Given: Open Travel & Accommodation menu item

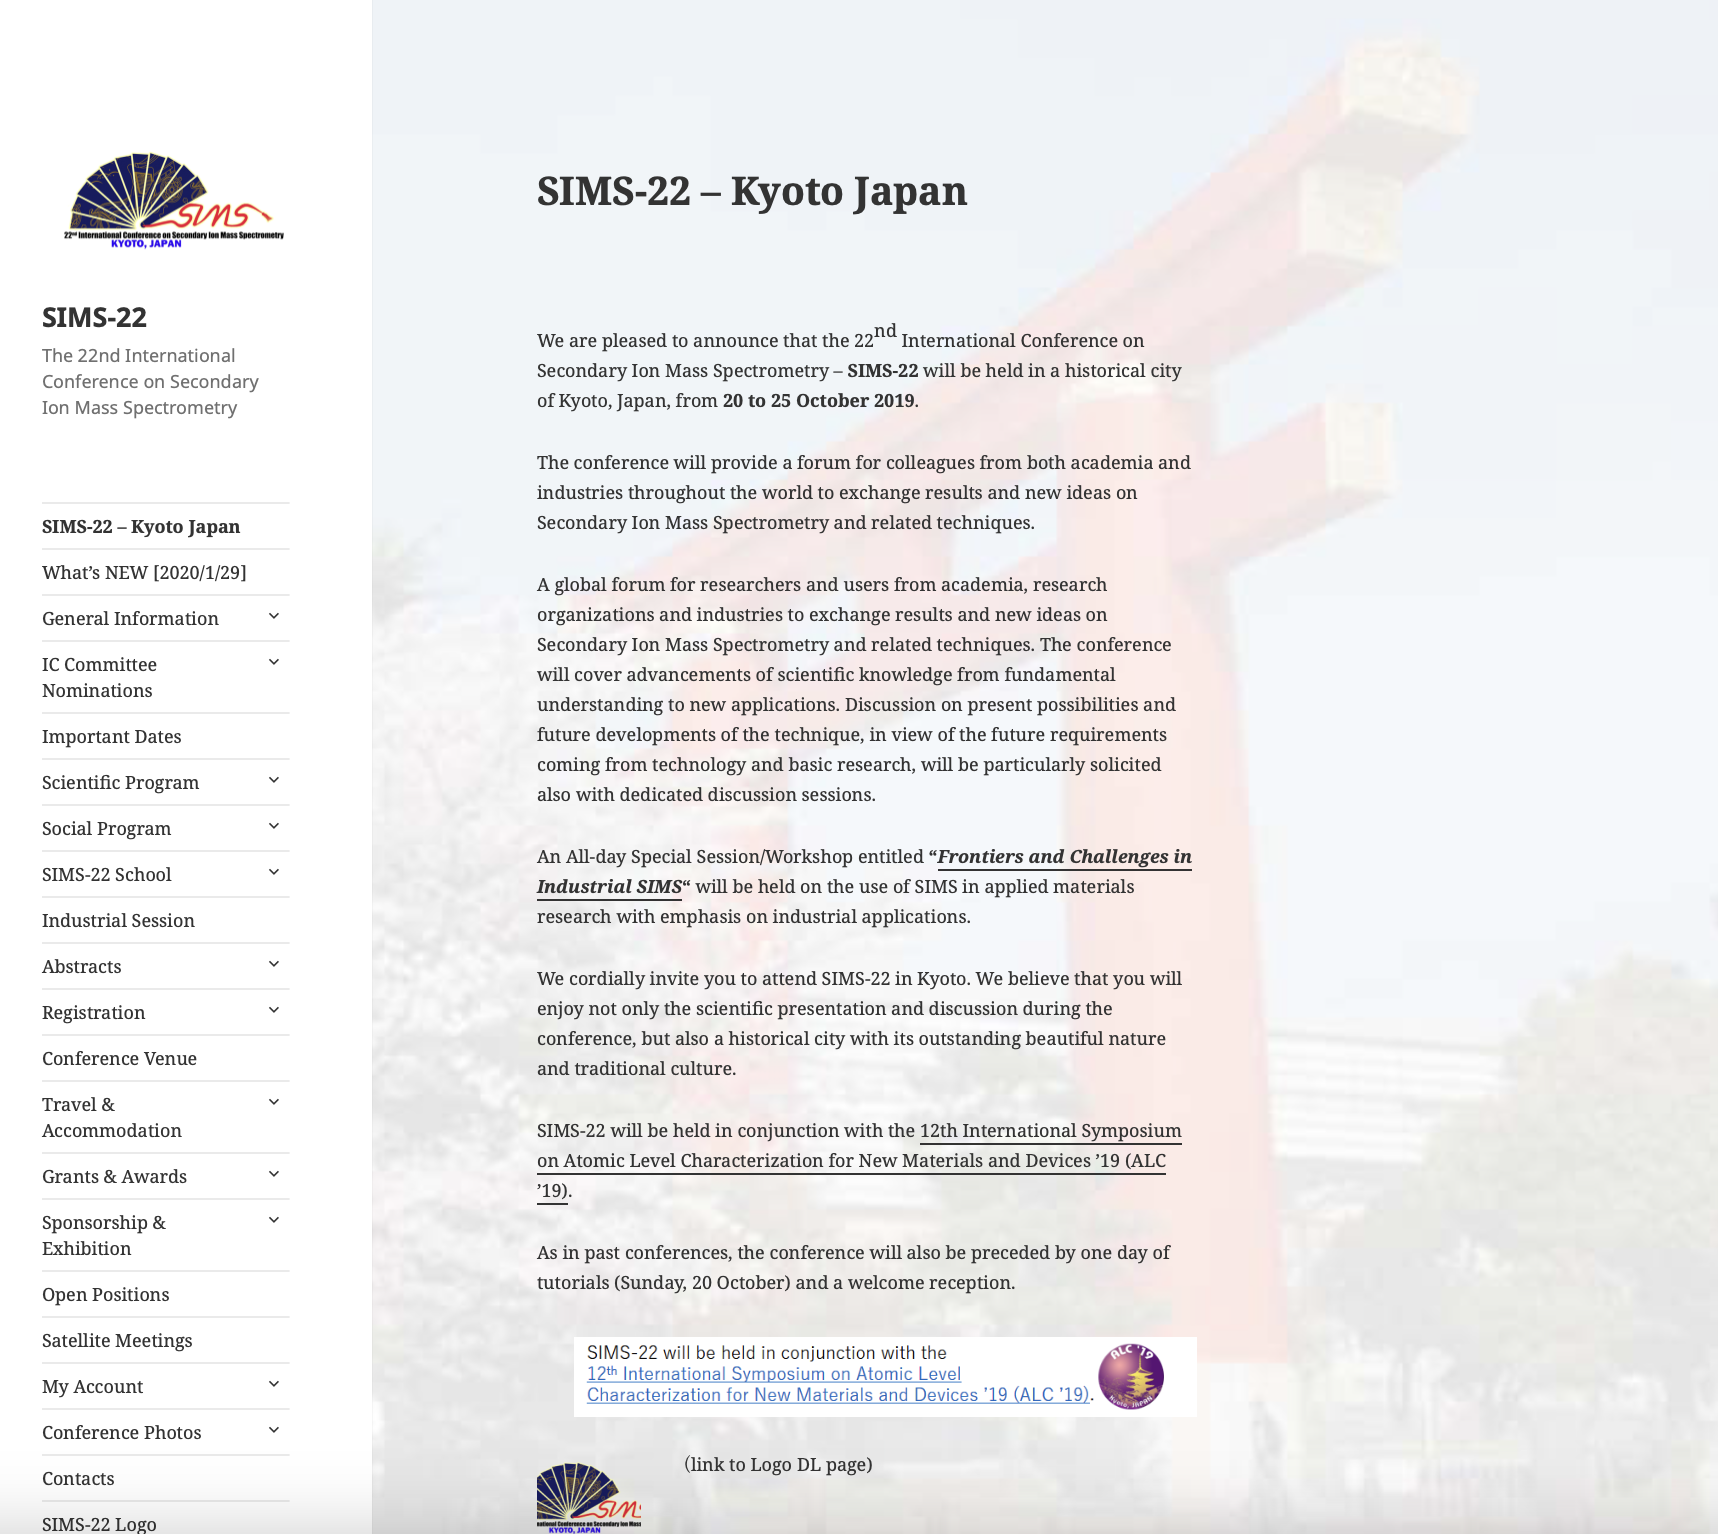Looking at the screenshot, I should (x=112, y=1118).
